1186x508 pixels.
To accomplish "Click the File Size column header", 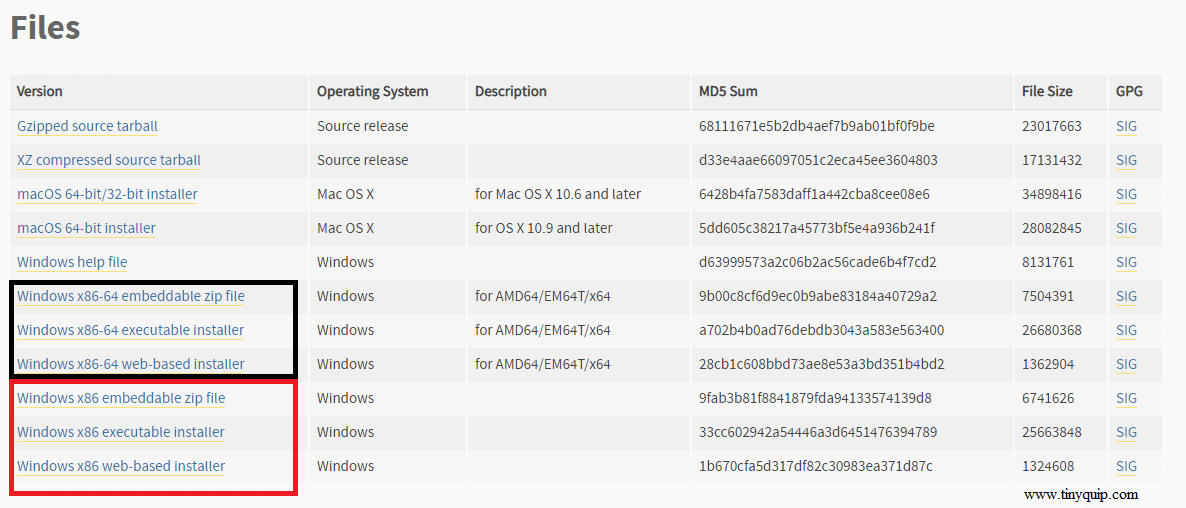I will (1047, 91).
